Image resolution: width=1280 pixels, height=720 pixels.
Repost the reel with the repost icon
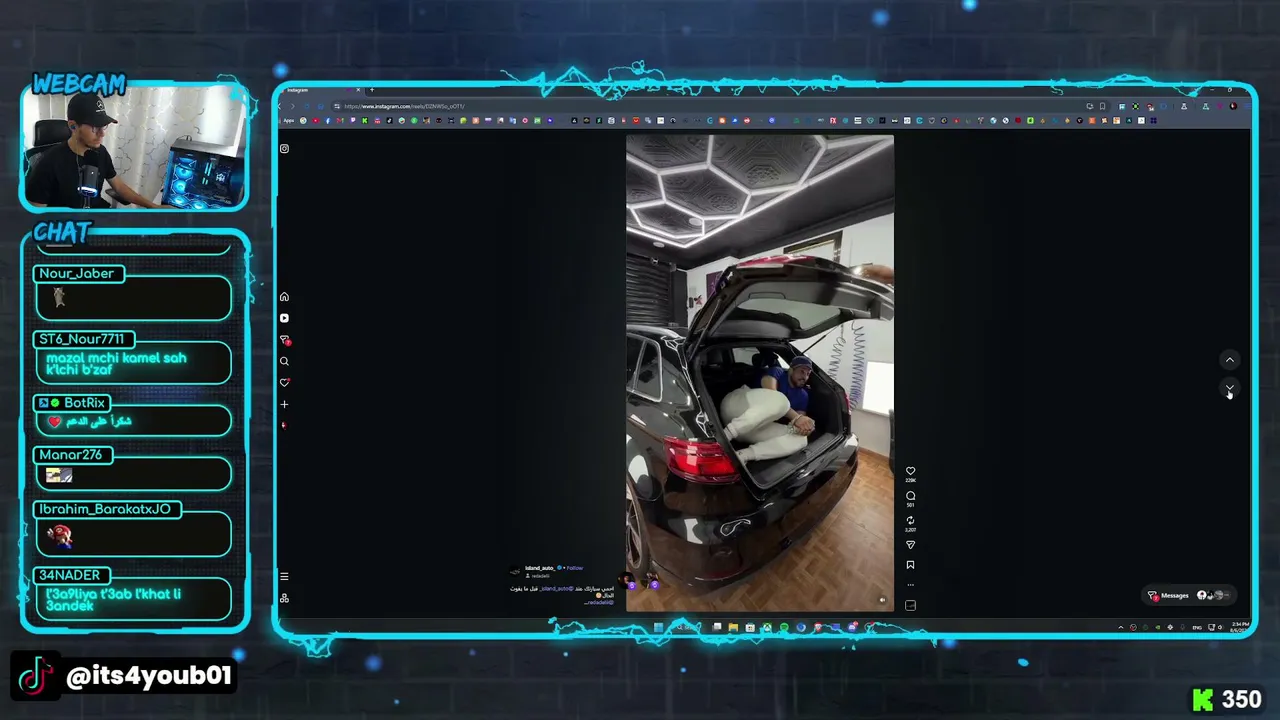(x=910, y=520)
